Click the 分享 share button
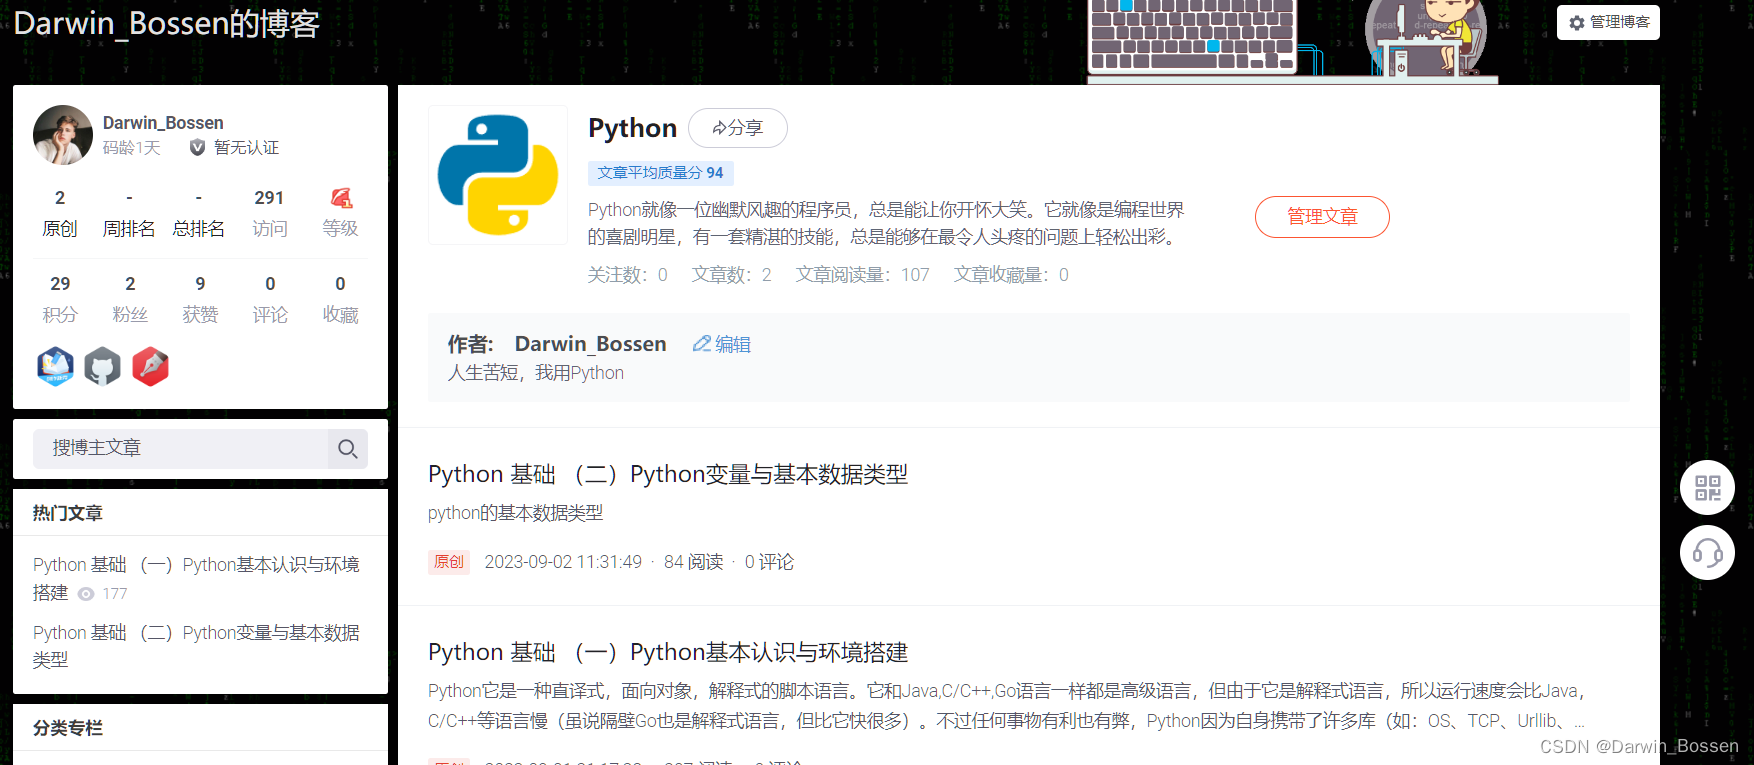Image resolution: width=1754 pixels, height=765 pixels. pyautogui.click(x=738, y=128)
